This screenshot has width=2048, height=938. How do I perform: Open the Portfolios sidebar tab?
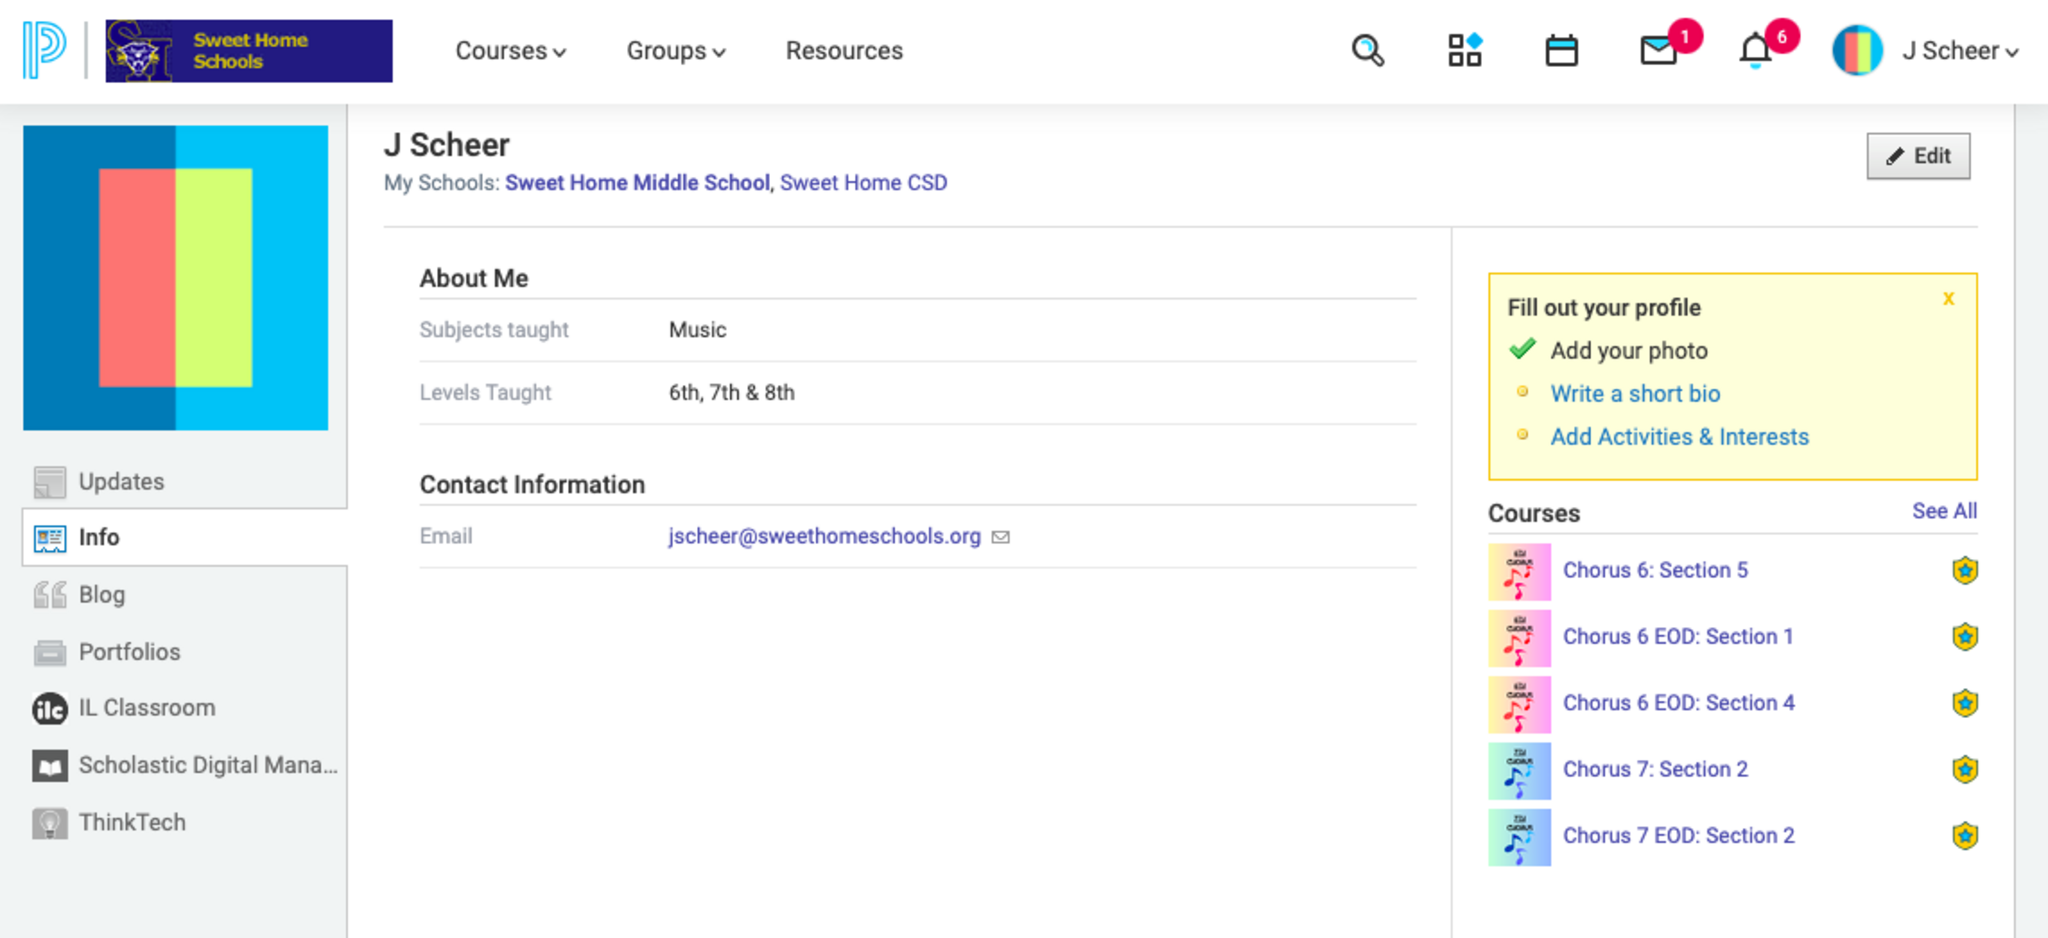coord(129,652)
